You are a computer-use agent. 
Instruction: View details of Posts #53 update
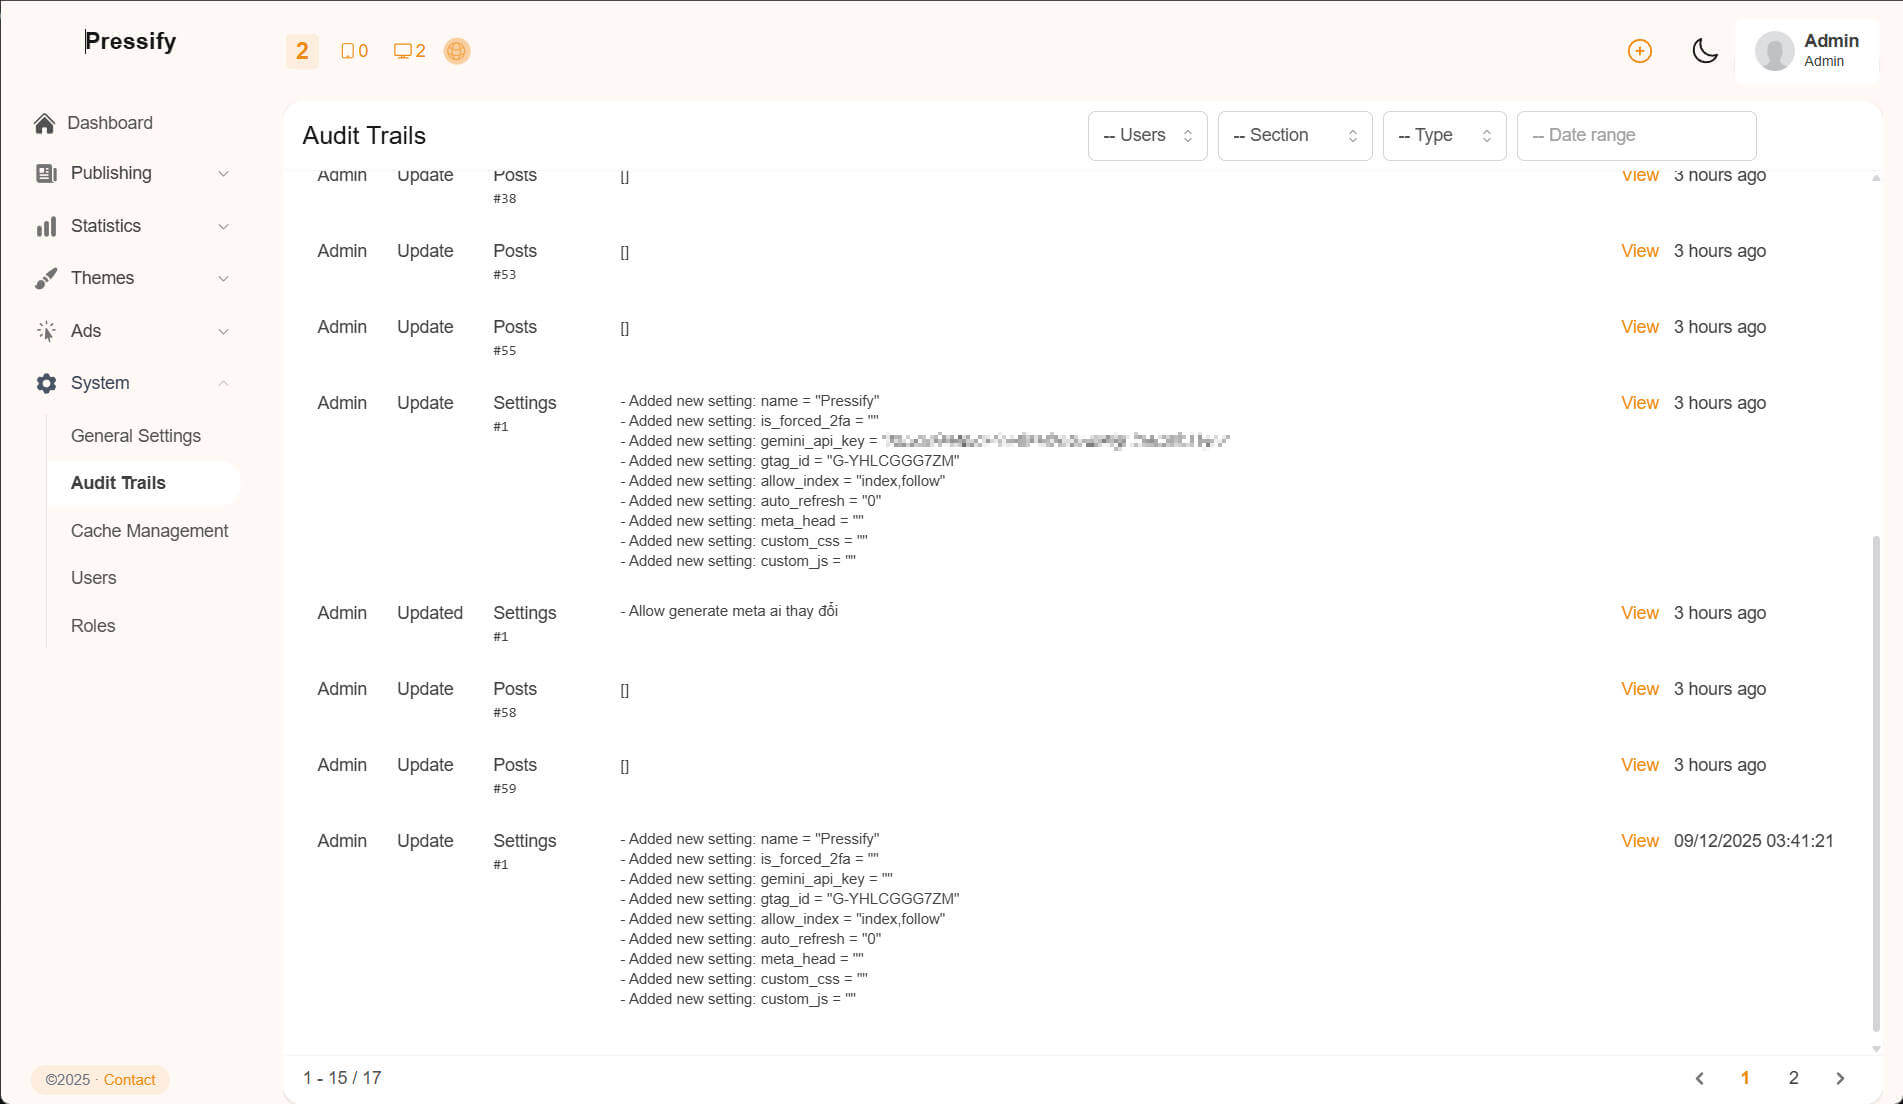coord(1639,251)
